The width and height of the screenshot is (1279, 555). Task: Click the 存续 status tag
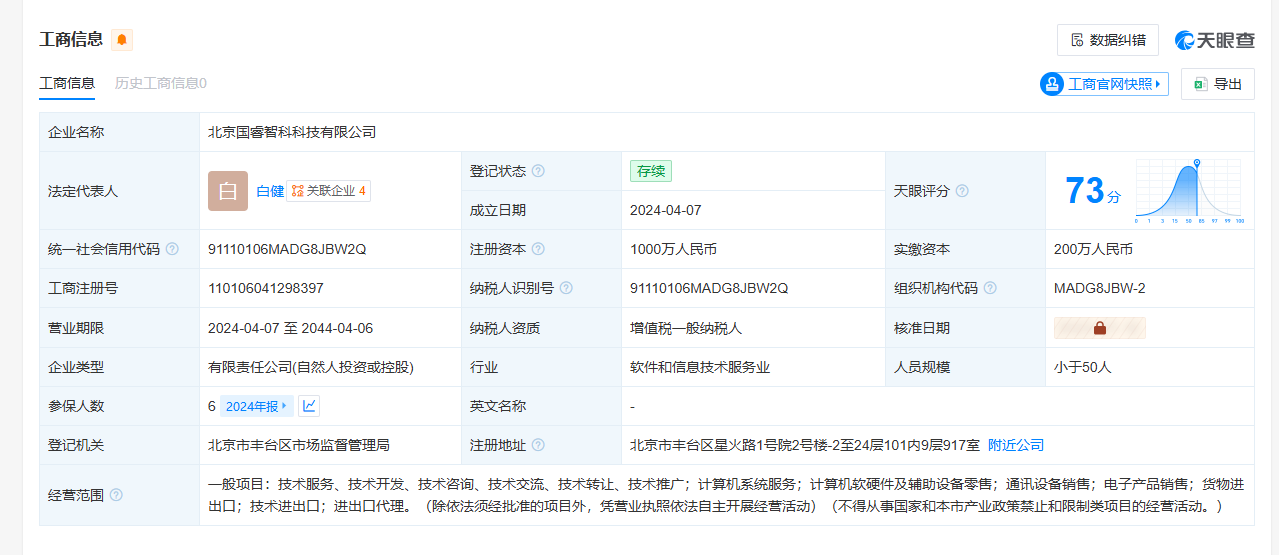pos(651,171)
